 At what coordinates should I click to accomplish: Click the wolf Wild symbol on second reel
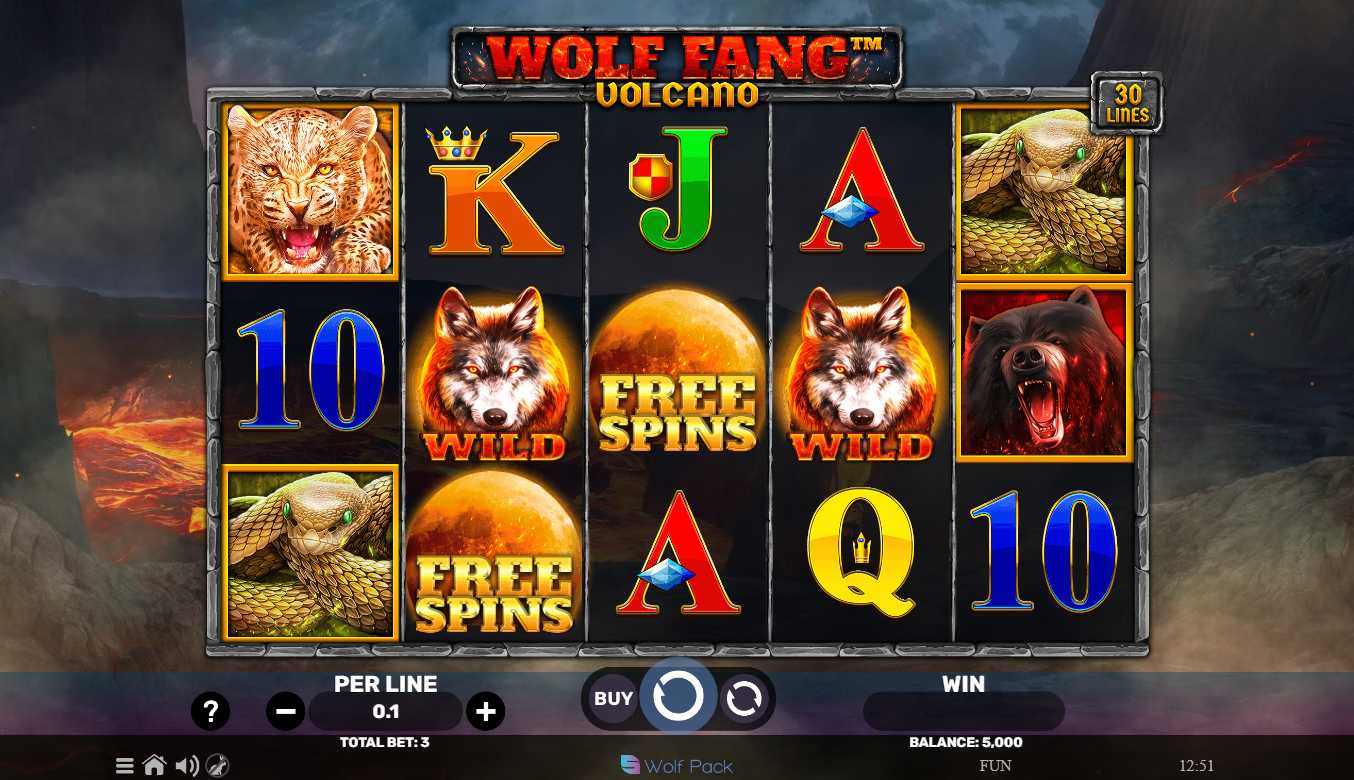tap(494, 374)
